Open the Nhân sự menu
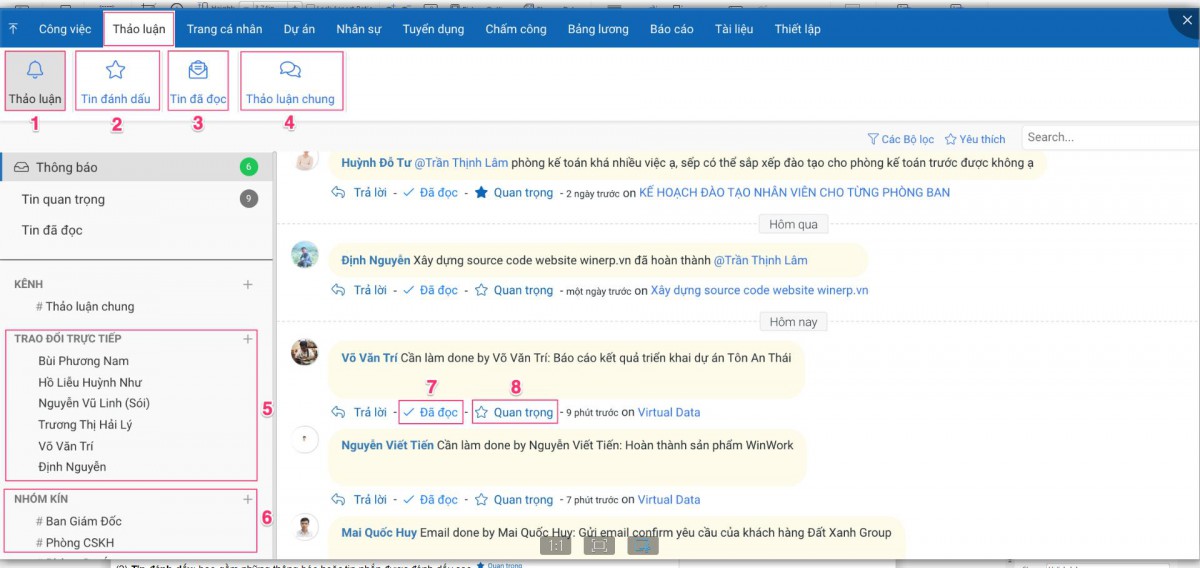 pyautogui.click(x=358, y=29)
